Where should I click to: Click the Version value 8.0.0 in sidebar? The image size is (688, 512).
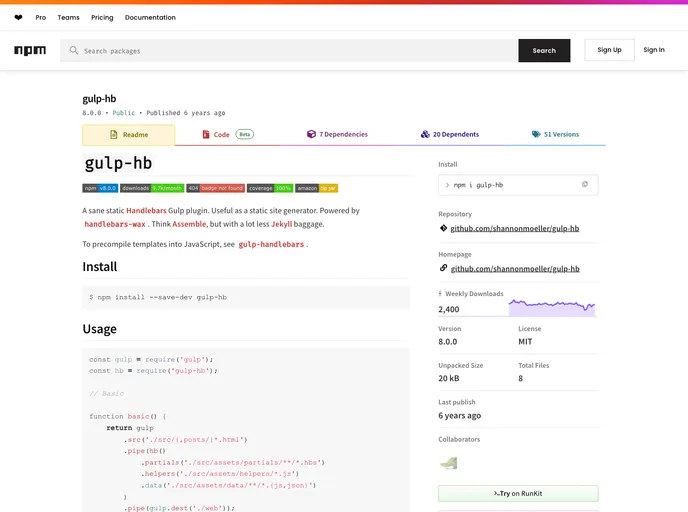pyautogui.click(x=448, y=342)
